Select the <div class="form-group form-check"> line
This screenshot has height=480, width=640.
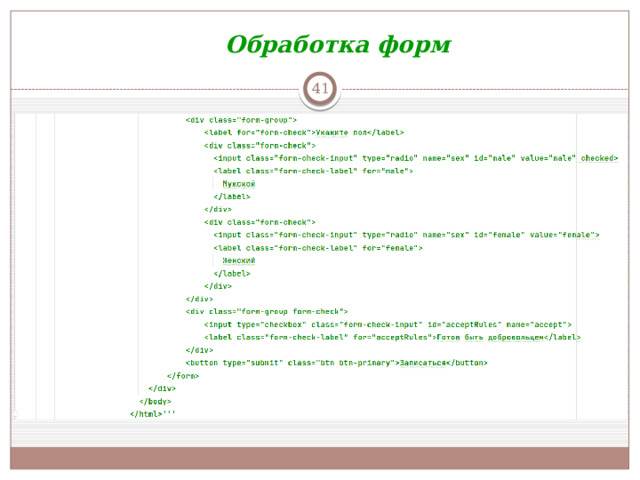click(267, 312)
